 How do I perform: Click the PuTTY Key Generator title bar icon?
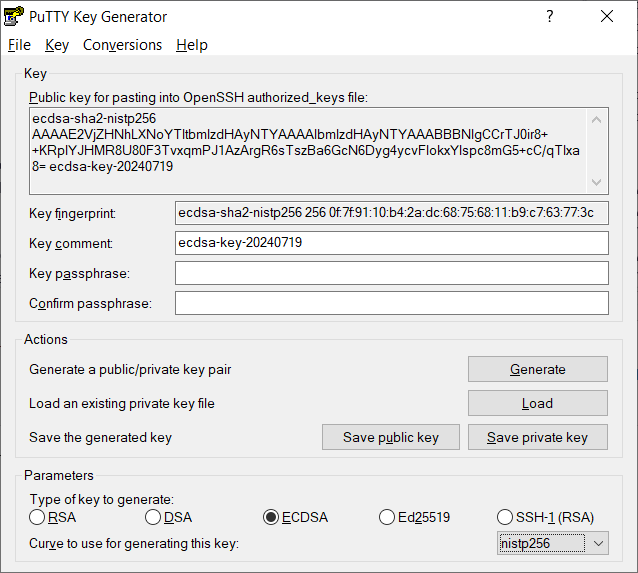(x=15, y=17)
